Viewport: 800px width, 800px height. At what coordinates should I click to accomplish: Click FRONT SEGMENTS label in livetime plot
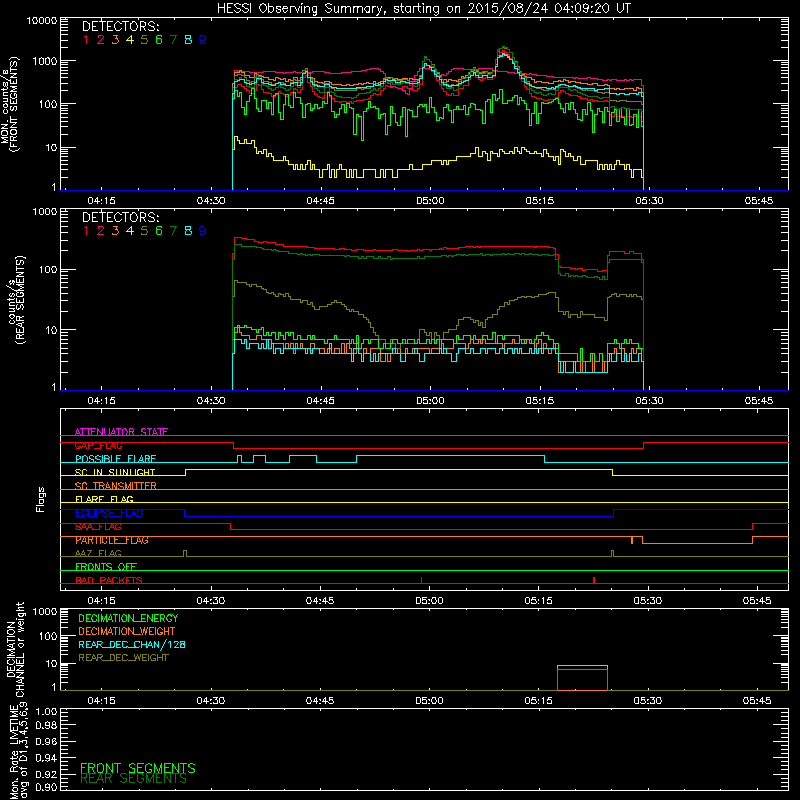(138, 768)
